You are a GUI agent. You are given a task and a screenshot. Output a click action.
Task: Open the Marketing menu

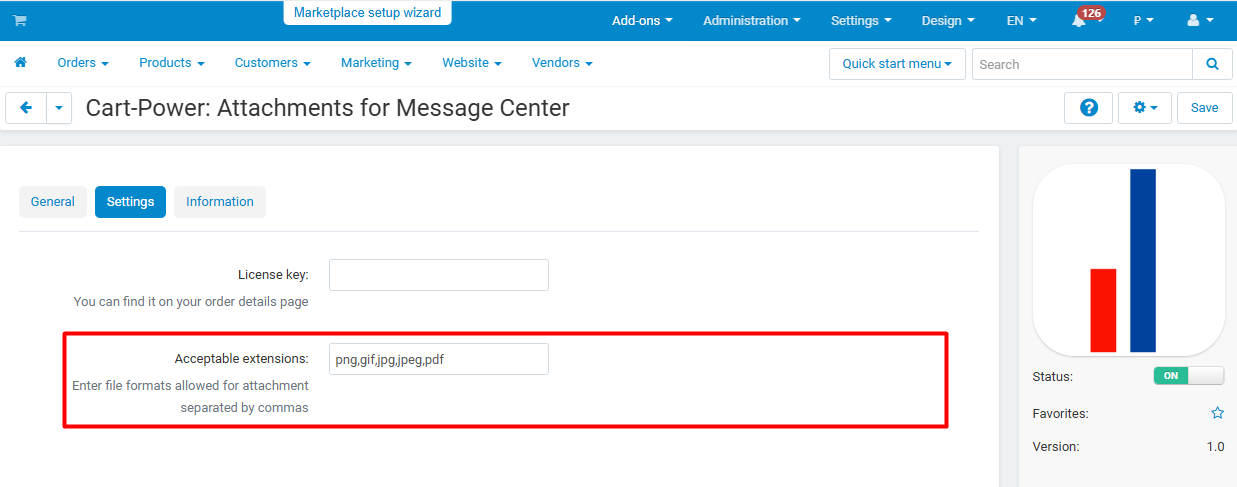click(x=376, y=63)
